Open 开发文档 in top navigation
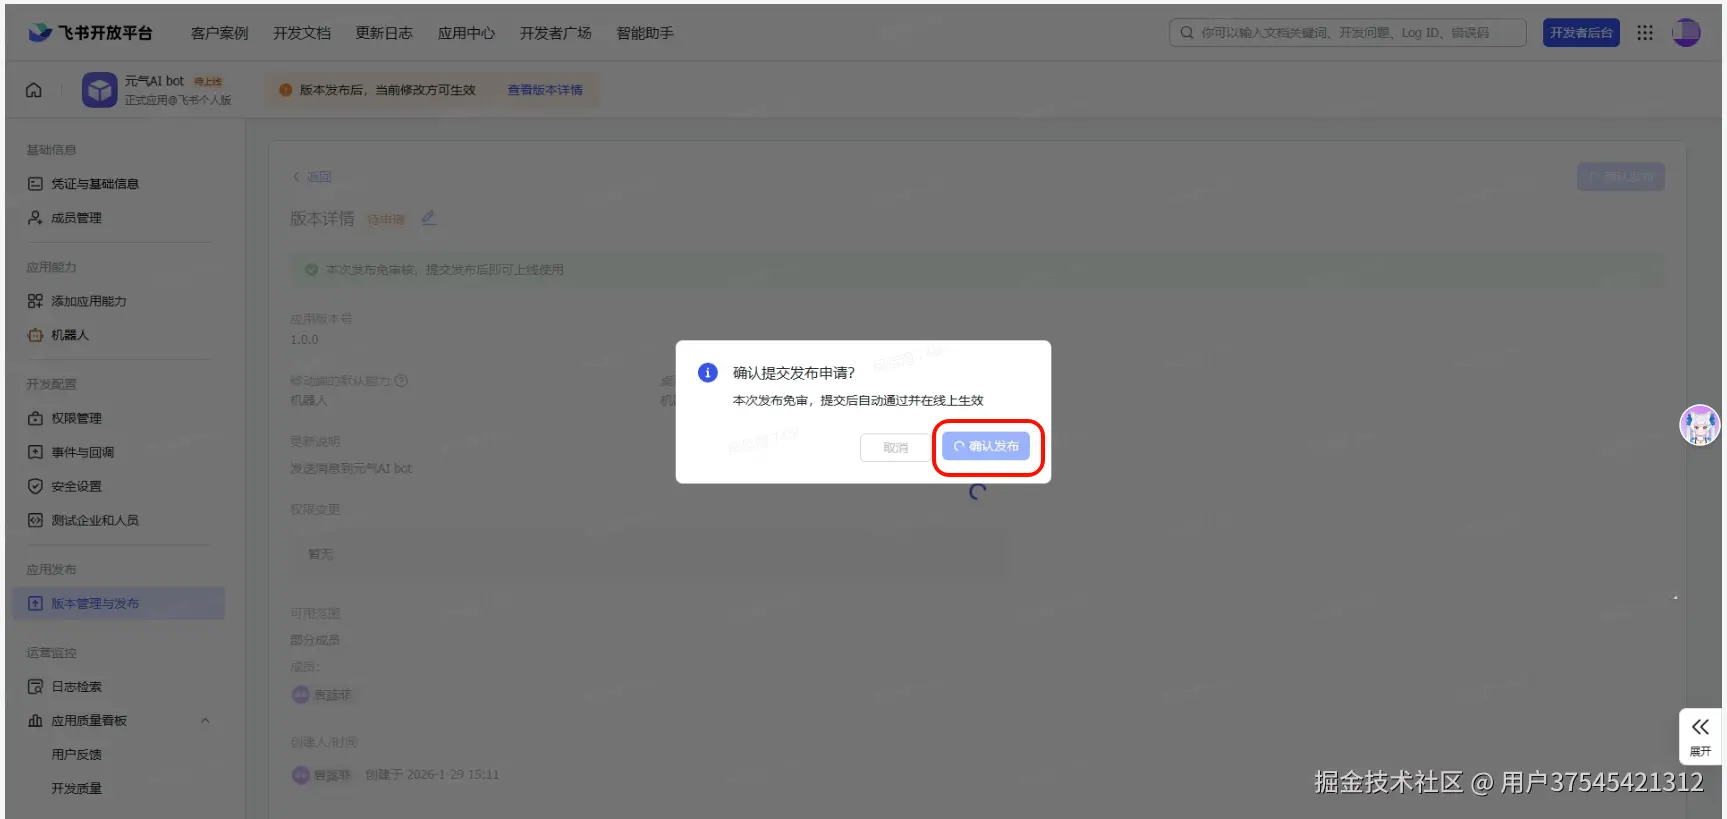1727x819 pixels. tap(302, 33)
